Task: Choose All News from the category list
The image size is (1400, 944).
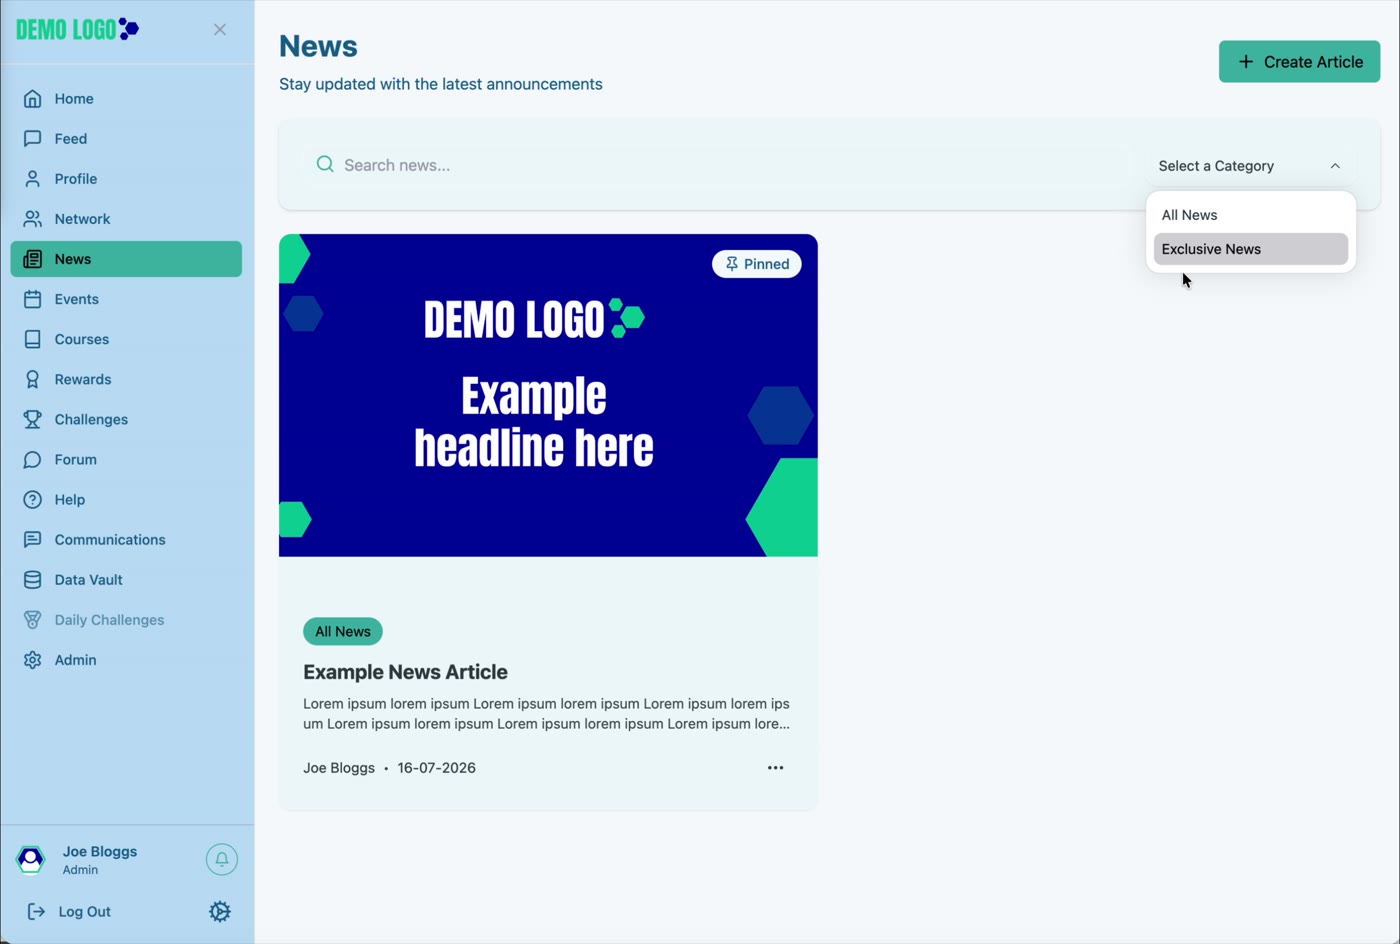Action: click(x=1251, y=215)
